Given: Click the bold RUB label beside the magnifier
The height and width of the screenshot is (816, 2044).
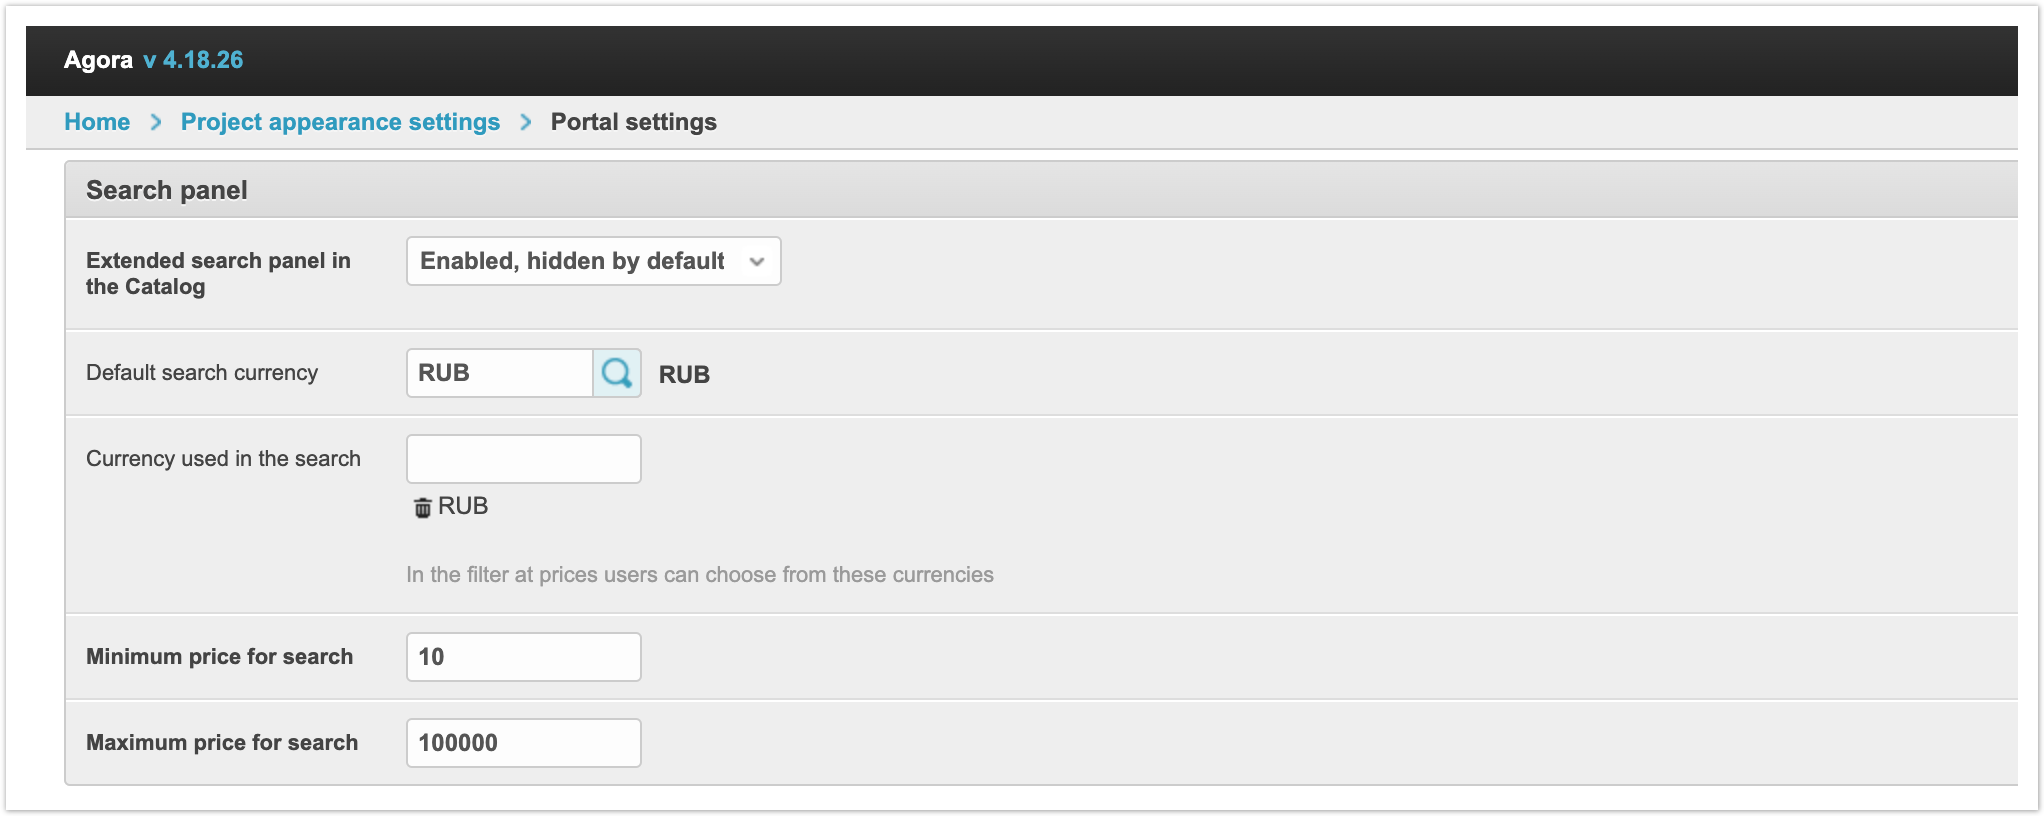Looking at the screenshot, I should click(x=684, y=375).
